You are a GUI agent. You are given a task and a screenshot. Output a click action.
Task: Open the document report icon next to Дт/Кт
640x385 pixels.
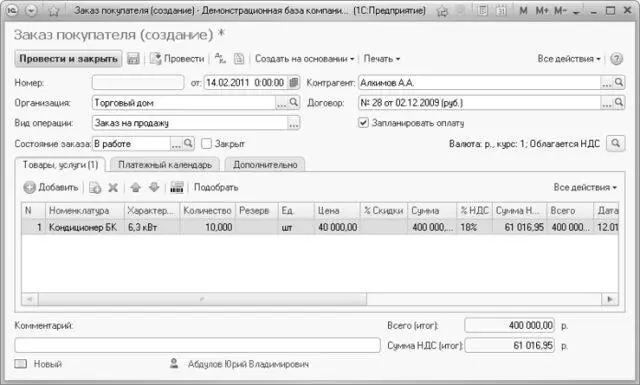239,59
